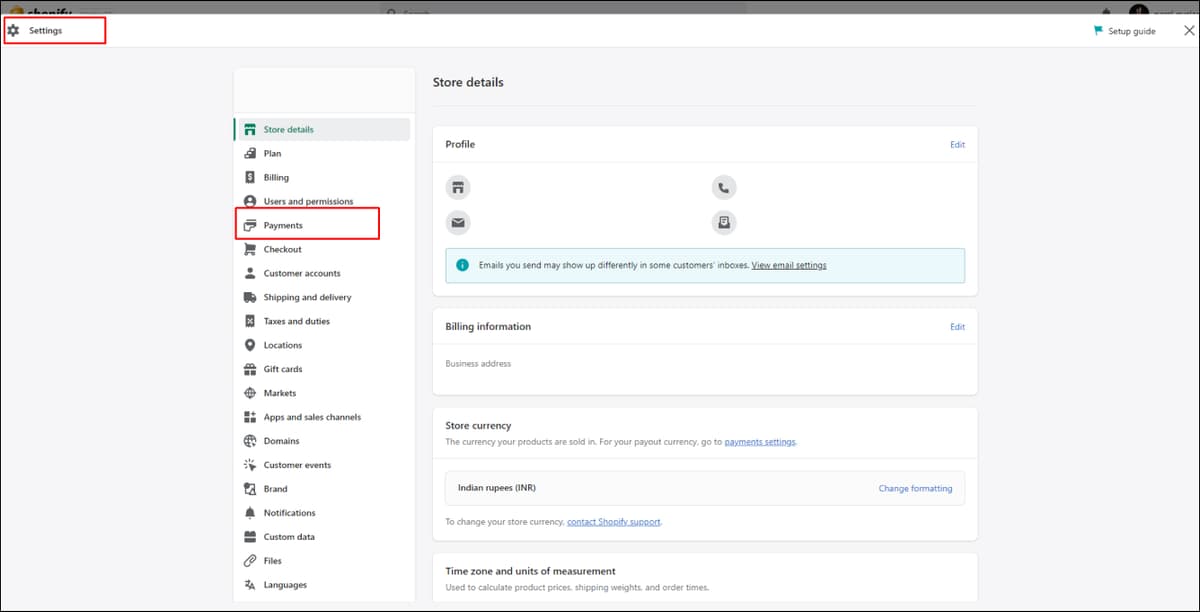1200x612 pixels.
Task: Click the Brand icon
Action: tap(250, 490)
